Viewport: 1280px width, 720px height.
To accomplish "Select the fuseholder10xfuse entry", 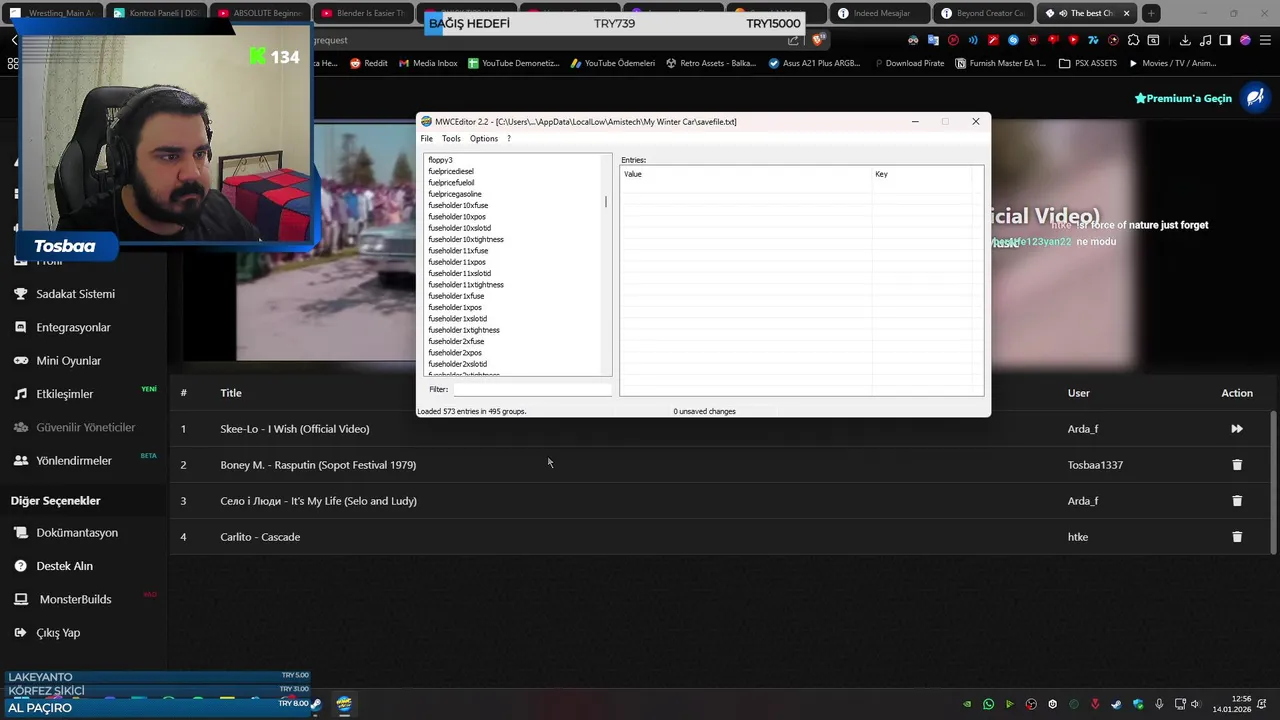I will coord(458,205).
